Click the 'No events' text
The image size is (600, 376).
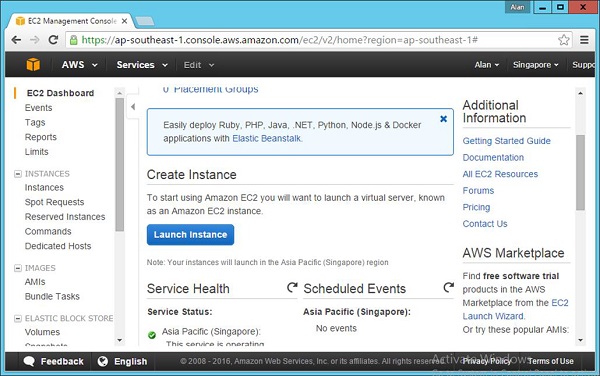336,328
